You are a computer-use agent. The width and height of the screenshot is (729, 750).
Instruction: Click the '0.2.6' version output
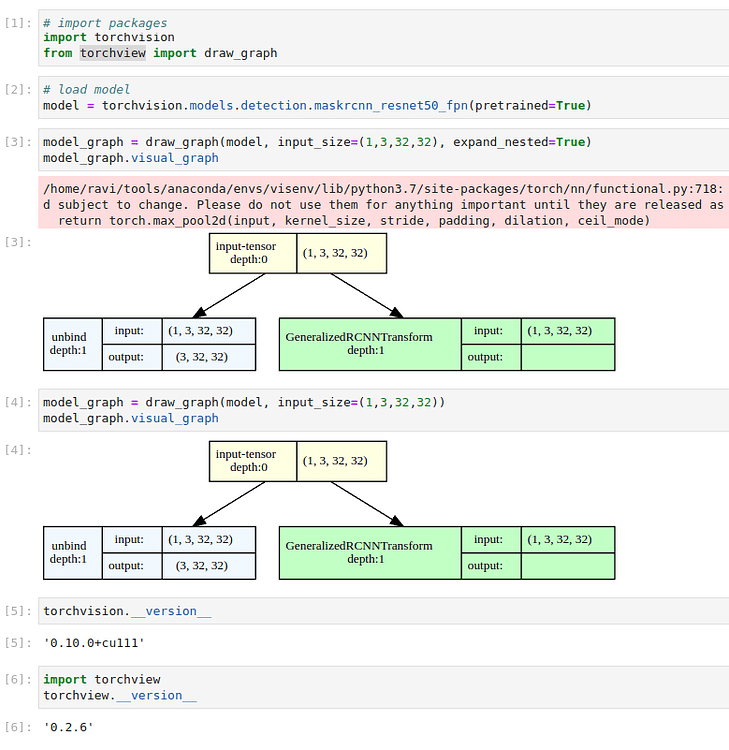(x=68, y=727)
